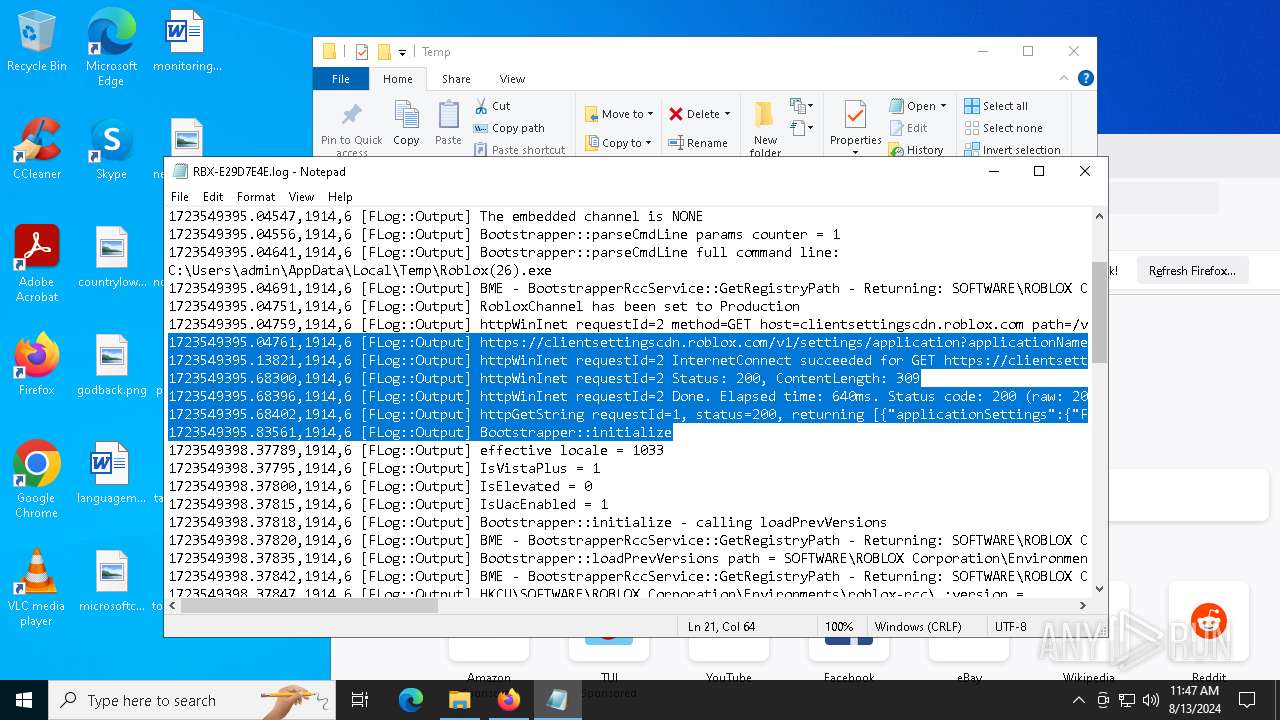The width and height of the screenshot is (1280, 720).
Task: Click the Refresh Firefox button
Action: (x=1191, y=271)
